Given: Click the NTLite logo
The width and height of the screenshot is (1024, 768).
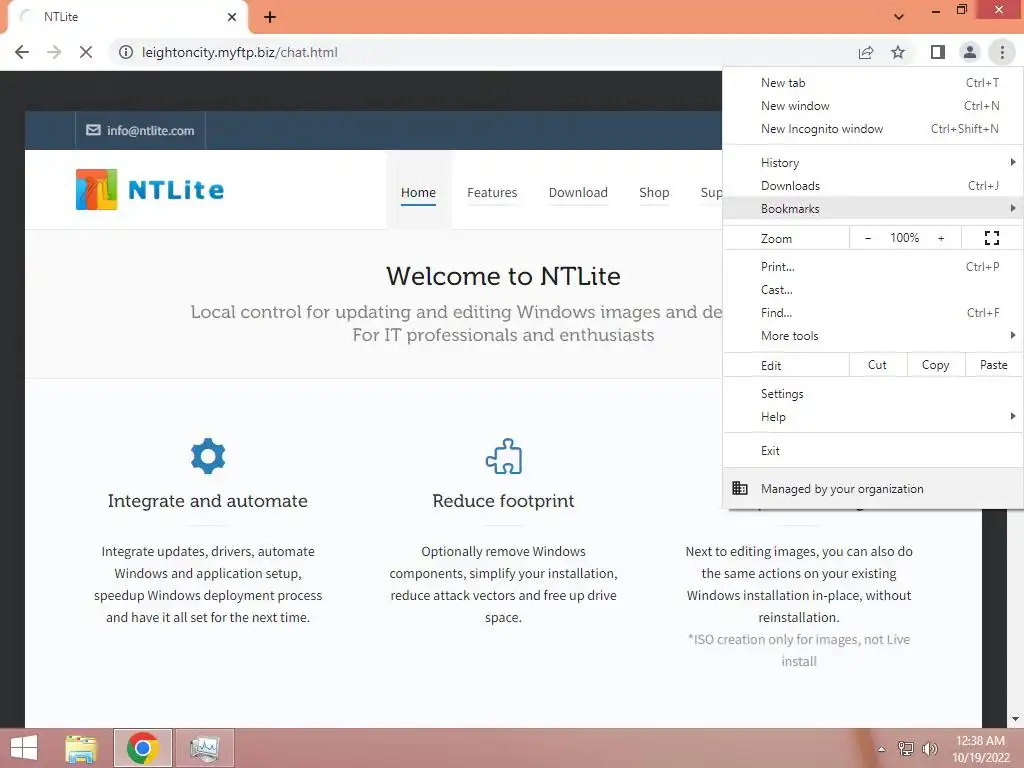Looking at the screenshot, I should click(x=150, y=189).
